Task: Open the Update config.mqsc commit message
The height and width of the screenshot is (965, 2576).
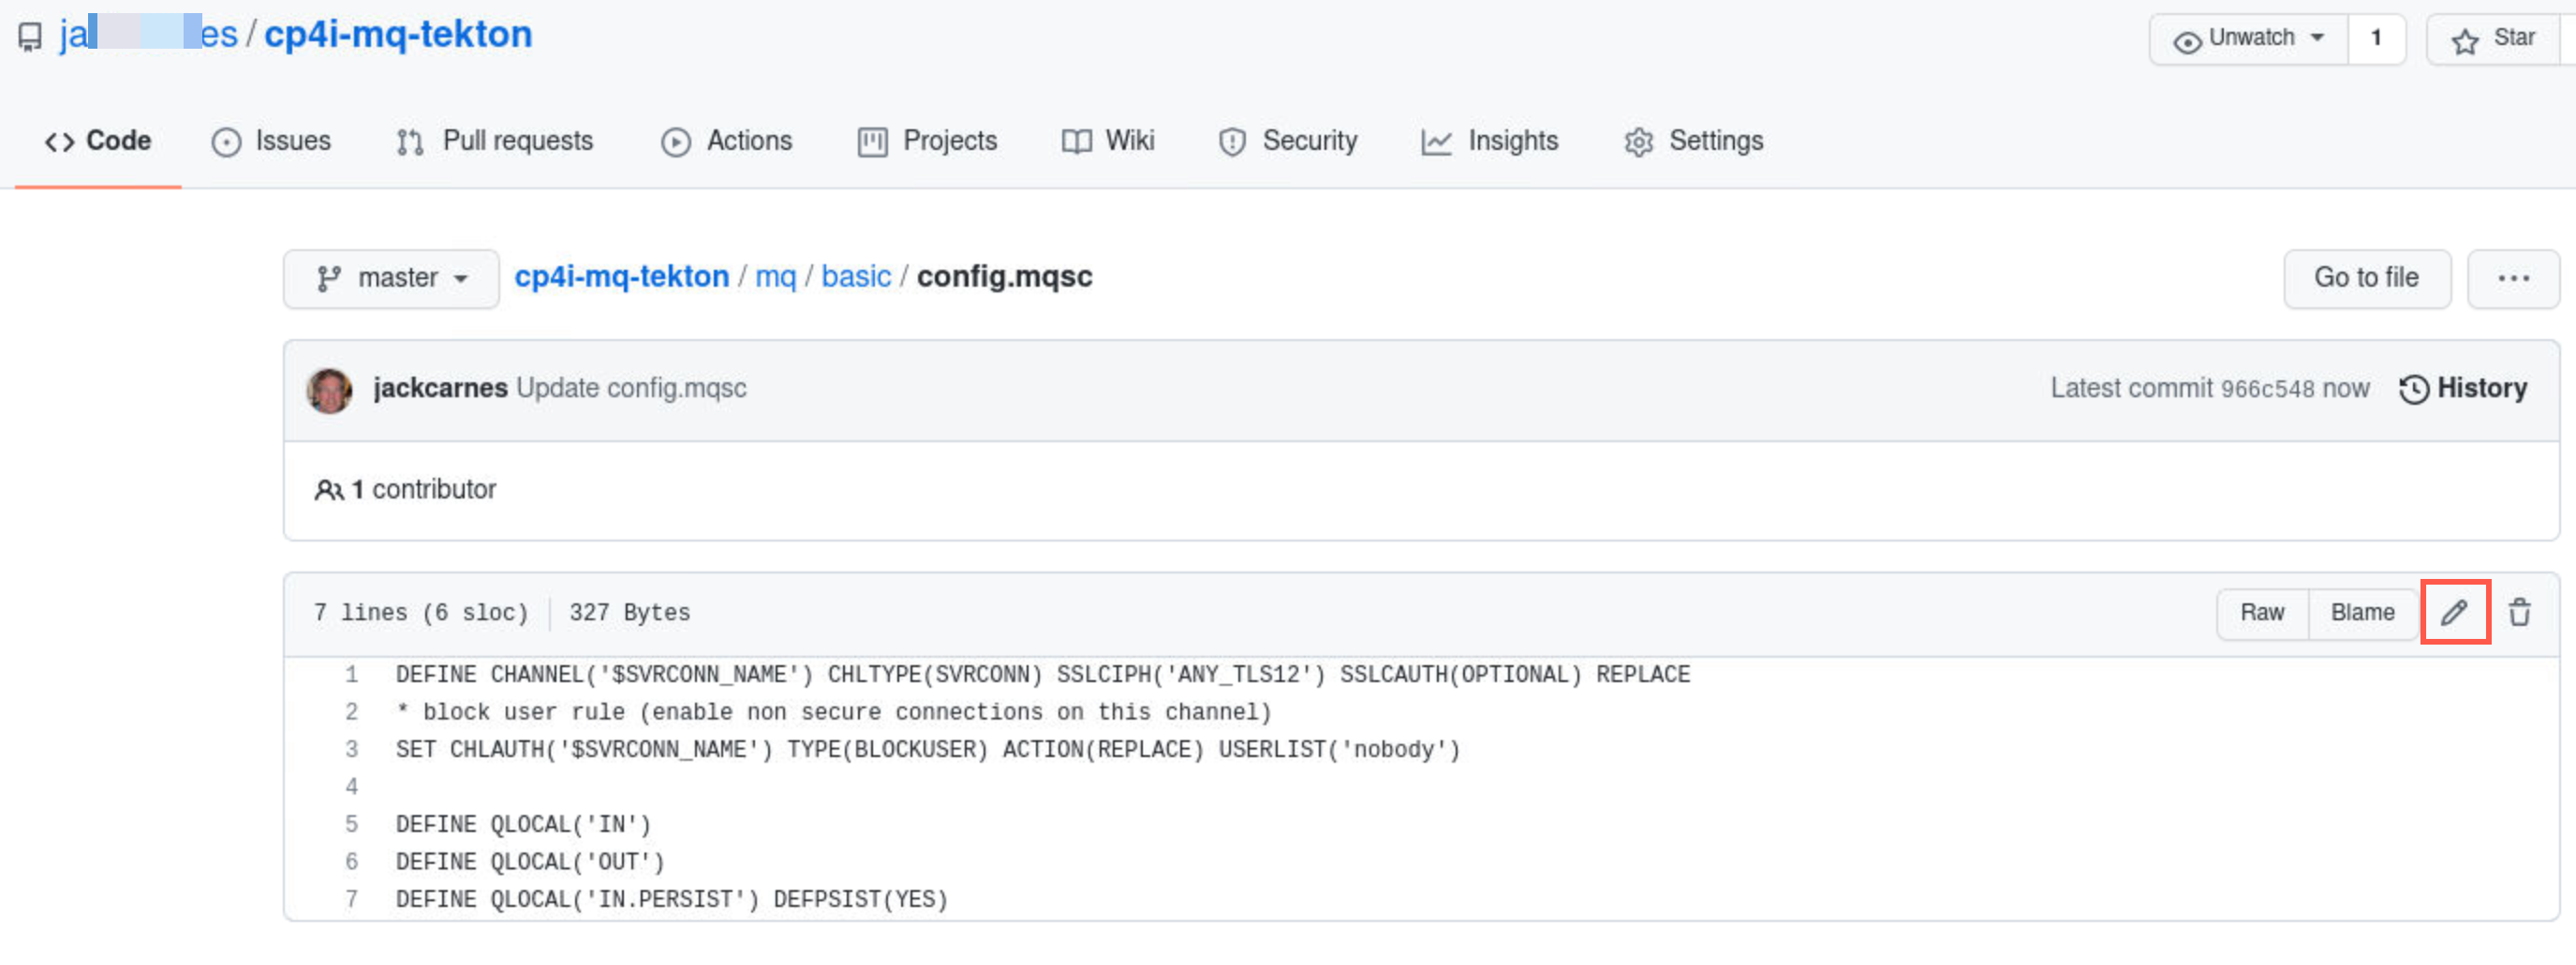Action: click(631, 389)
